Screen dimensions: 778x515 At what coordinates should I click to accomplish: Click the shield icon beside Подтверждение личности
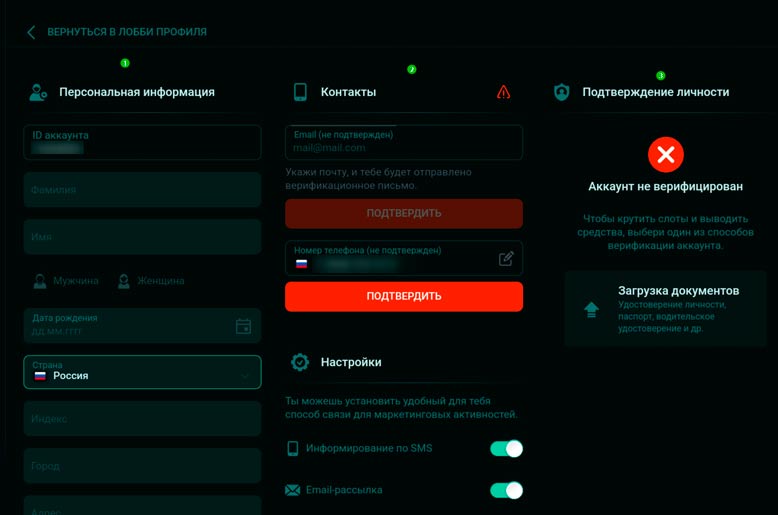click(562, 92)
